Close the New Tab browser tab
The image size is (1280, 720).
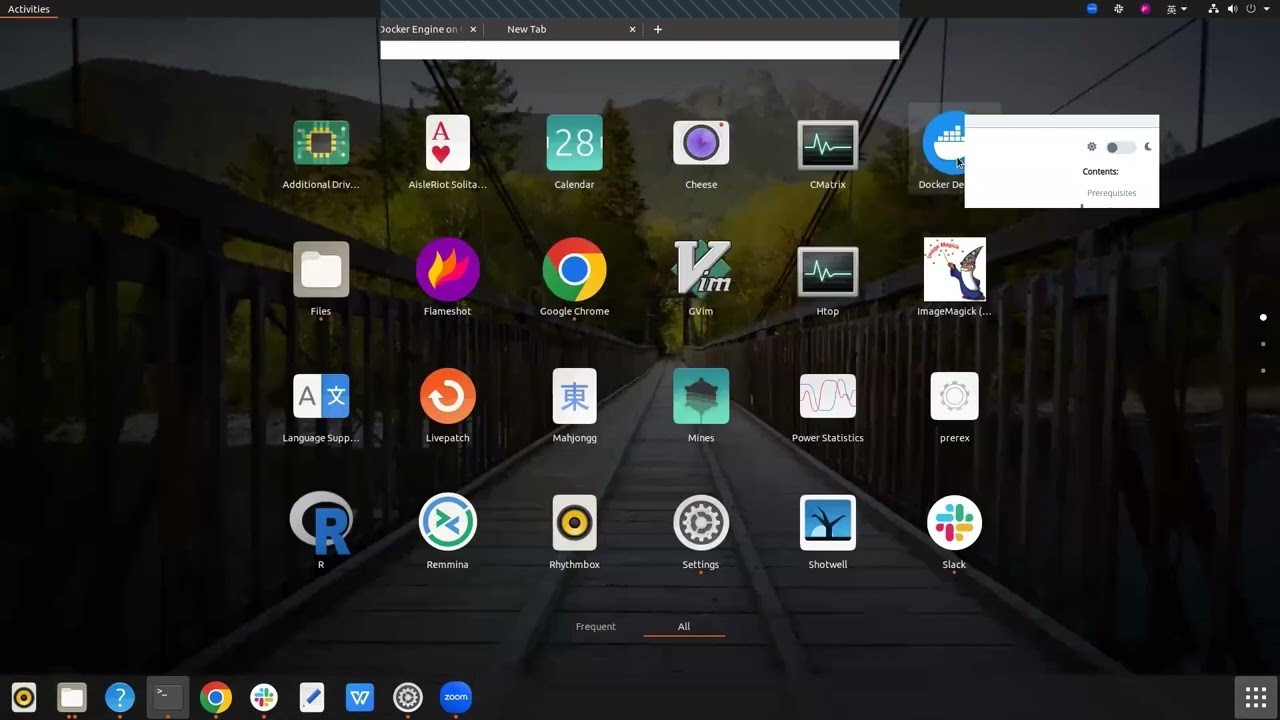(632, 29)
